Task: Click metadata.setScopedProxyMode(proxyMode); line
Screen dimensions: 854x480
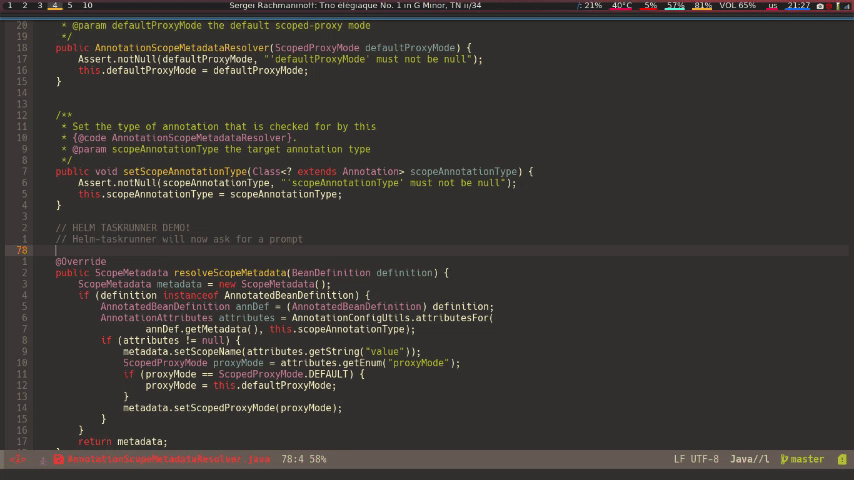Action: [233, 408]
